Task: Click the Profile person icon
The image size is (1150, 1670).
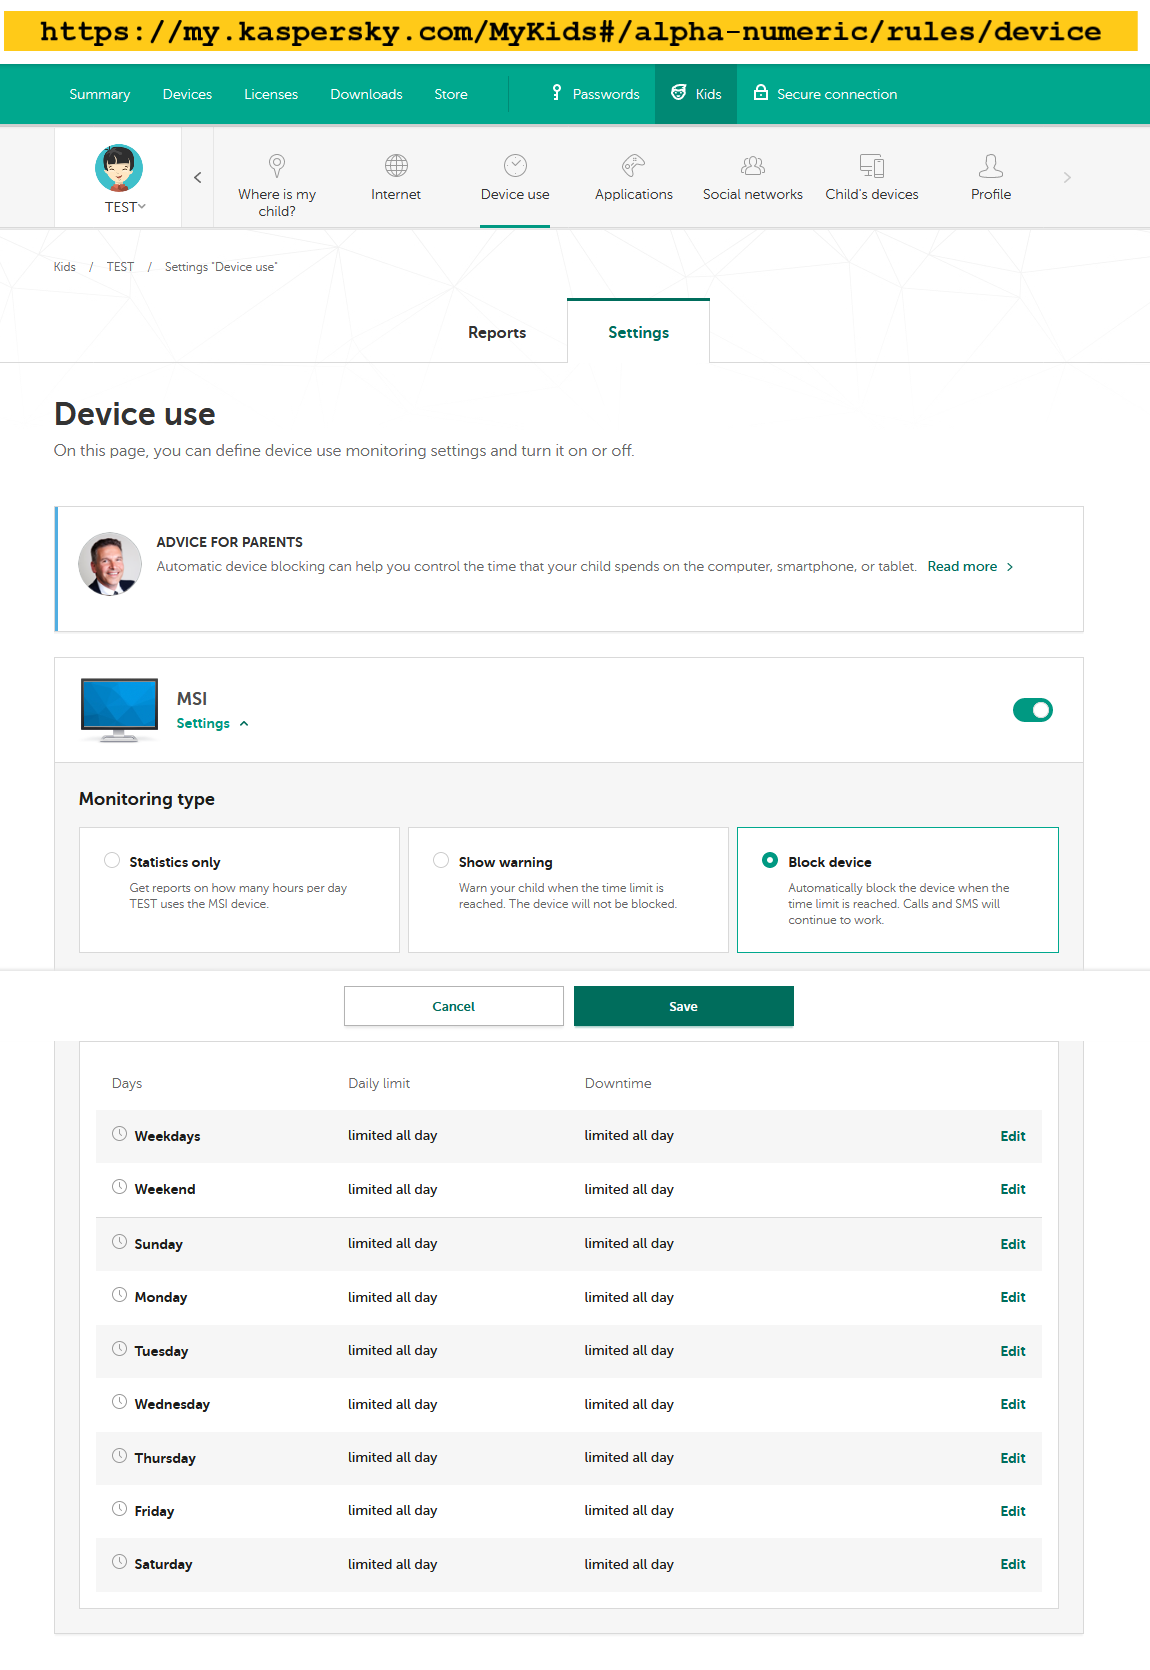Action: [x=991, y=165]
